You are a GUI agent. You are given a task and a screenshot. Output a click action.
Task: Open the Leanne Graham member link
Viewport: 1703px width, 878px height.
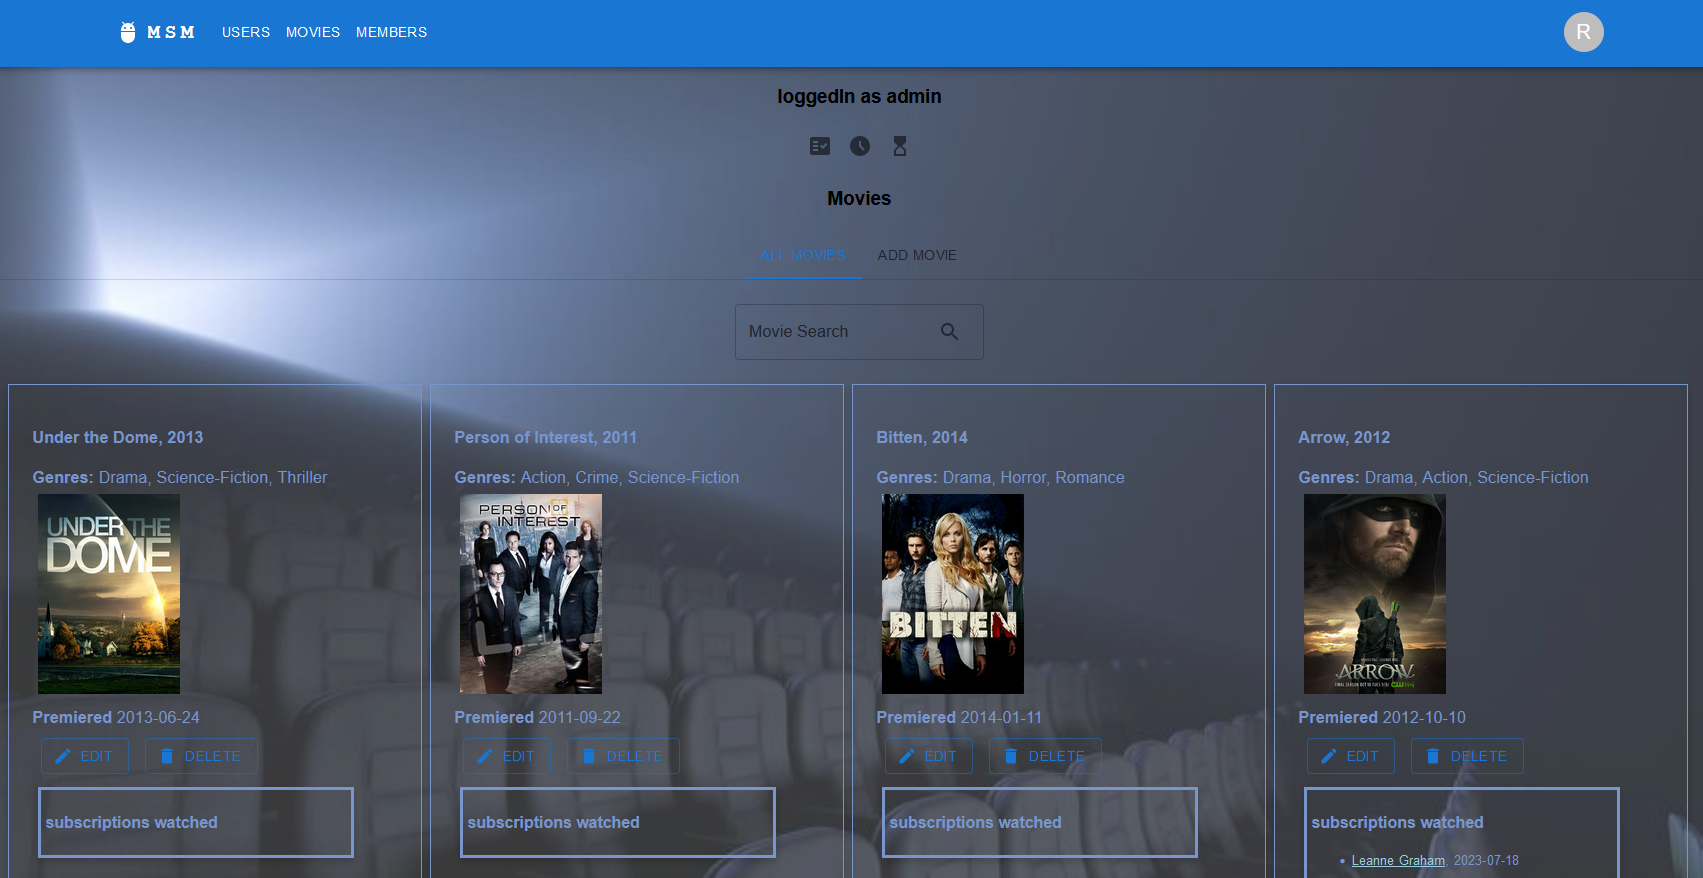tap(1398, 860)
